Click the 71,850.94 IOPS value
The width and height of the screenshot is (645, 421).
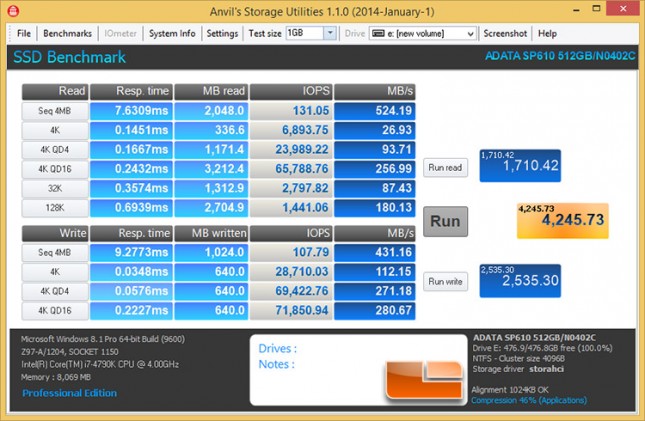290,311
